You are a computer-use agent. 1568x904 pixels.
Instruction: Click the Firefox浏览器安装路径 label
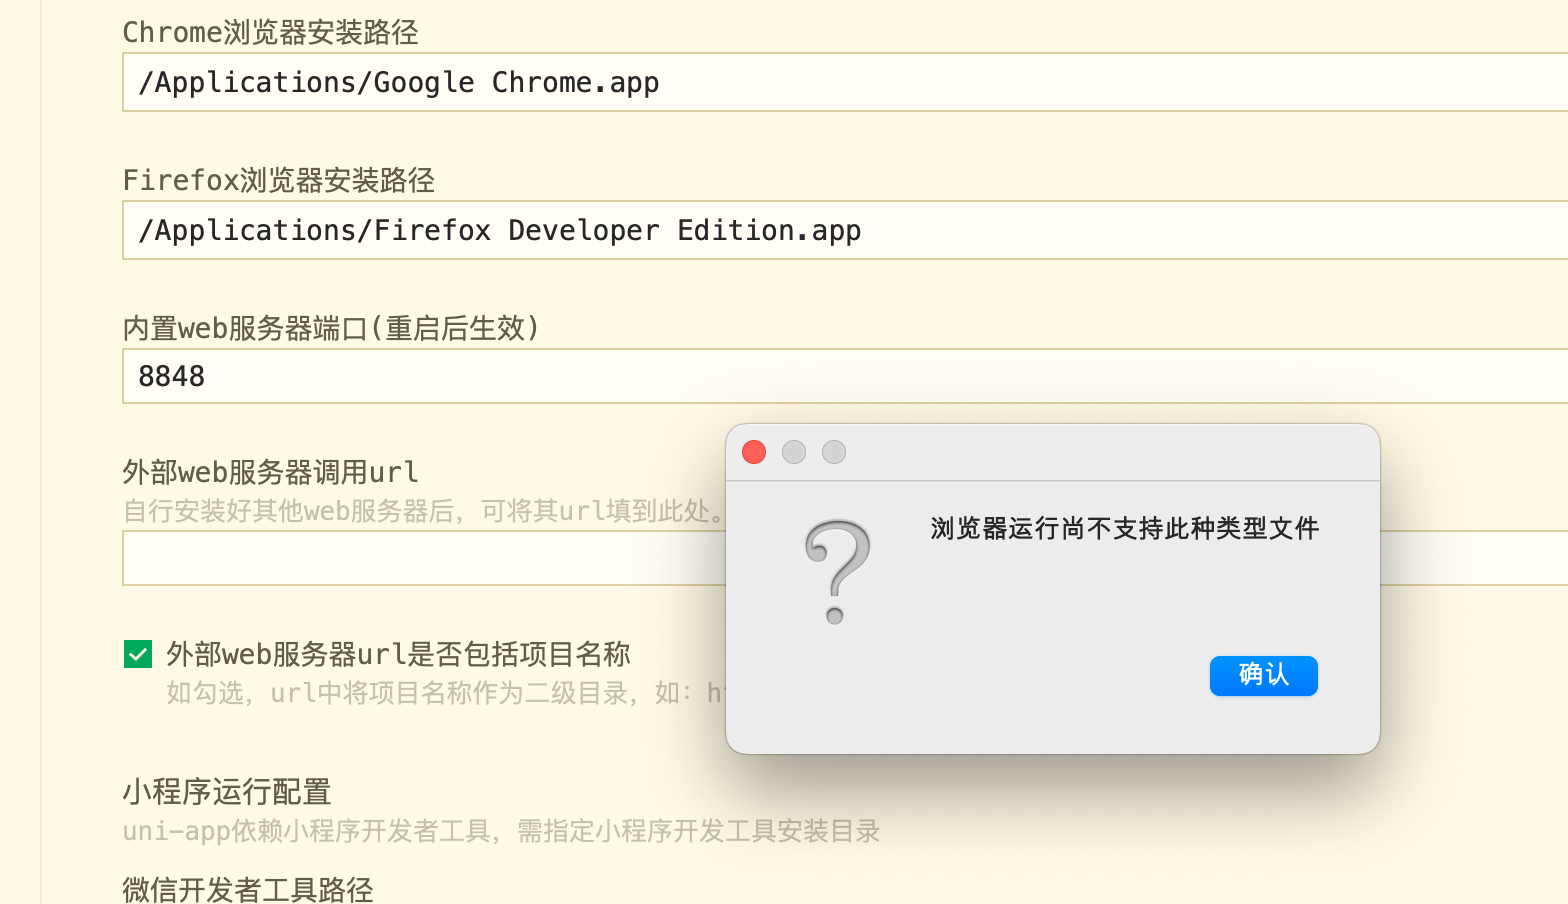coord(278,180)
